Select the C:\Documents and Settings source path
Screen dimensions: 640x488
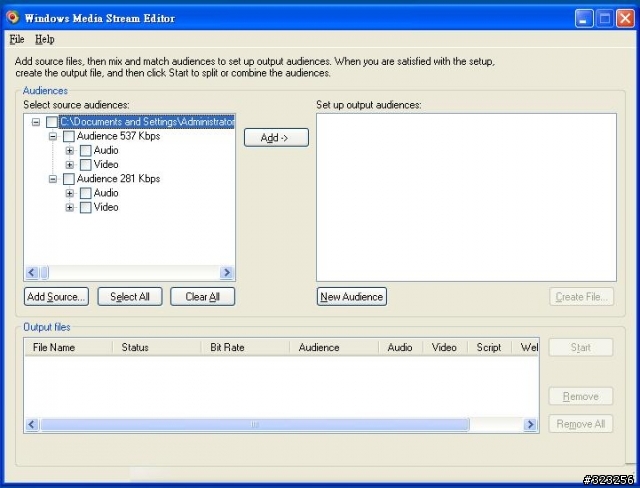point(147,122)
